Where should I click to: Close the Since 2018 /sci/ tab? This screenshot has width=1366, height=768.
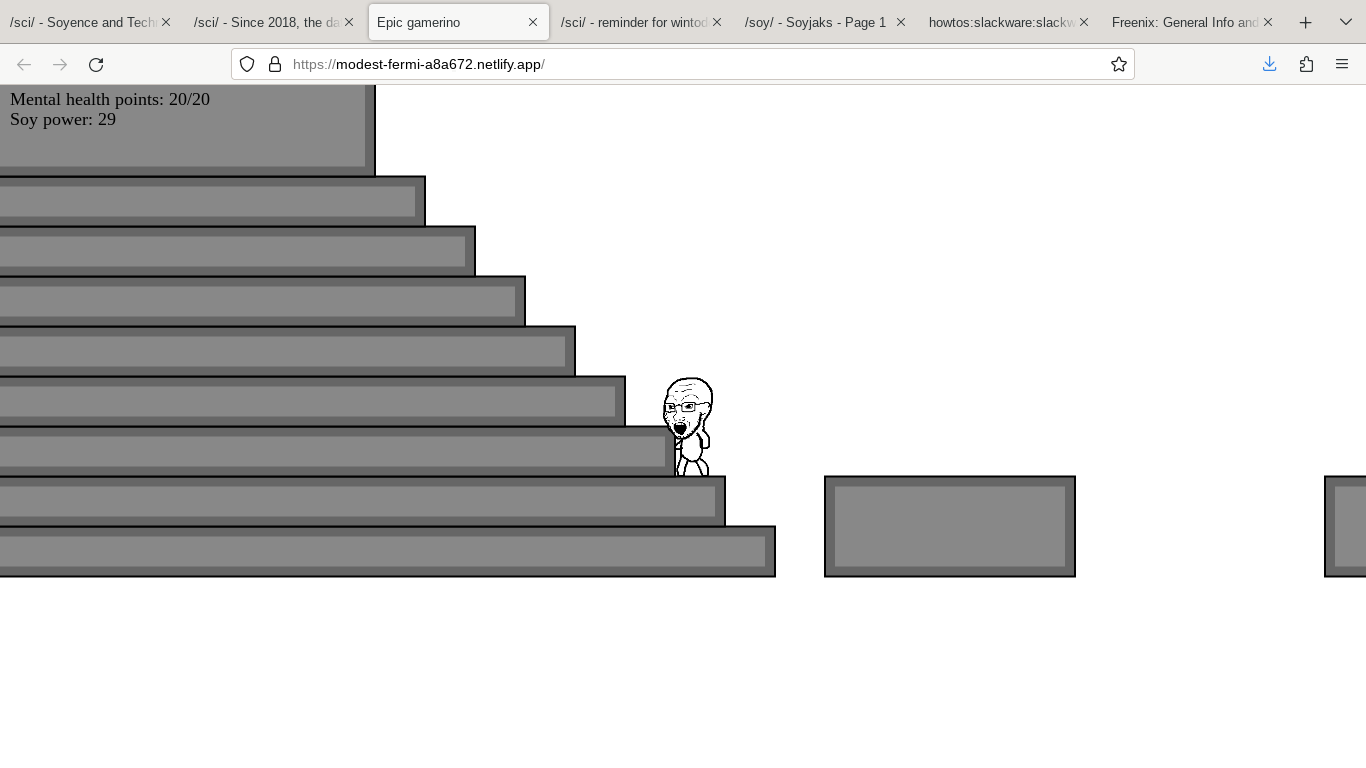[x=349, y=22]
